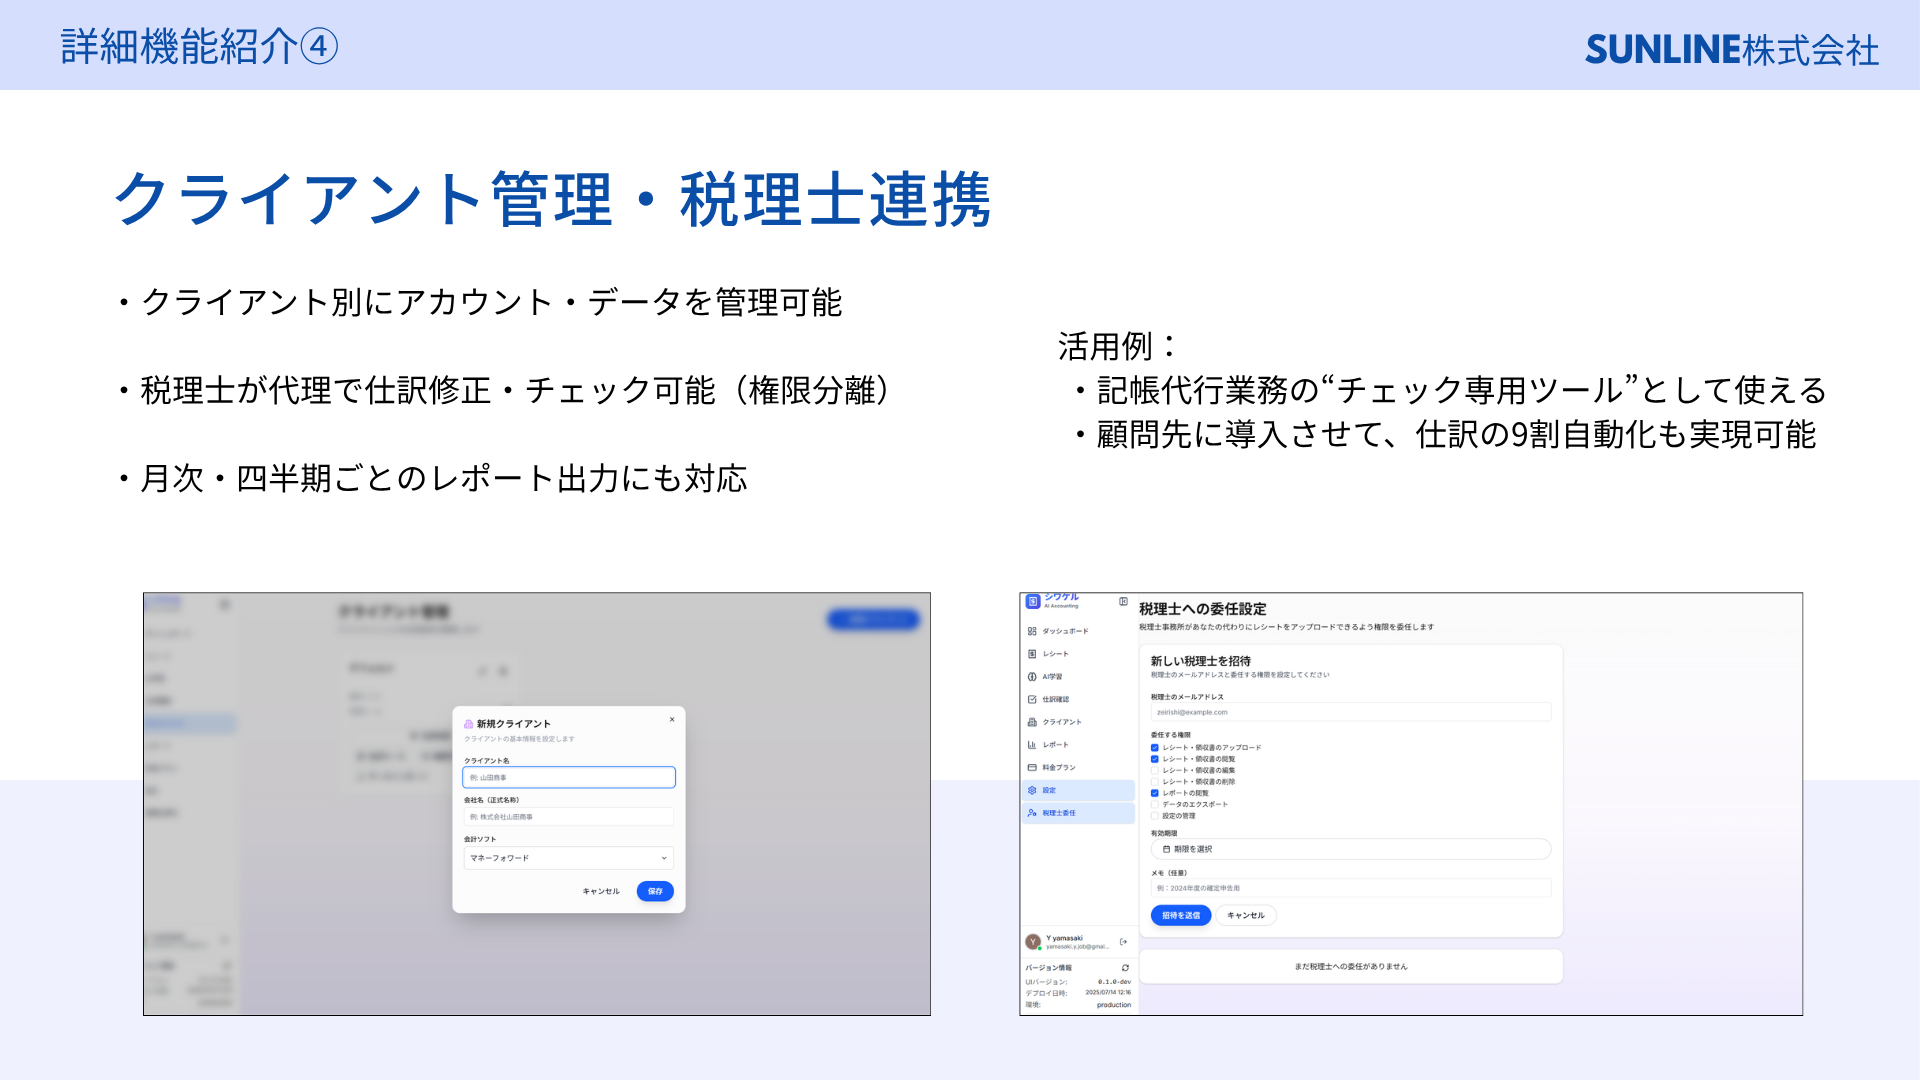Select 税理士委任 in the sidebar menu
This screenshot has width=1920, height=1080.
click(1078, 813)
